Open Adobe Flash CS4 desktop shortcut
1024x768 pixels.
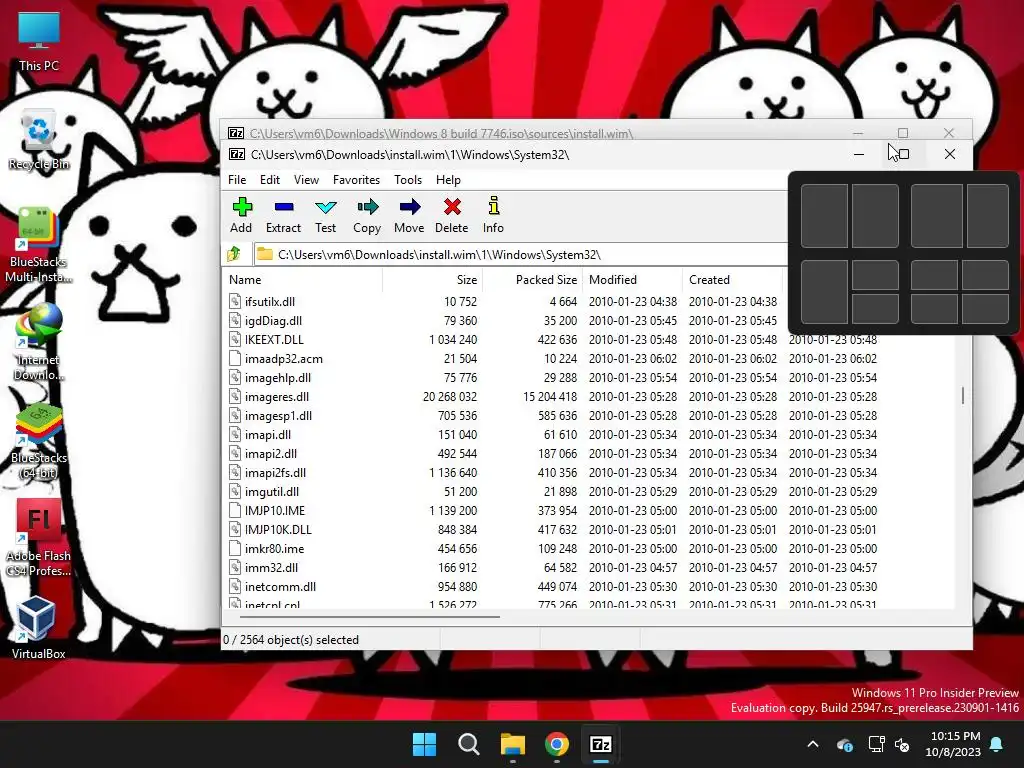(39, 538)
